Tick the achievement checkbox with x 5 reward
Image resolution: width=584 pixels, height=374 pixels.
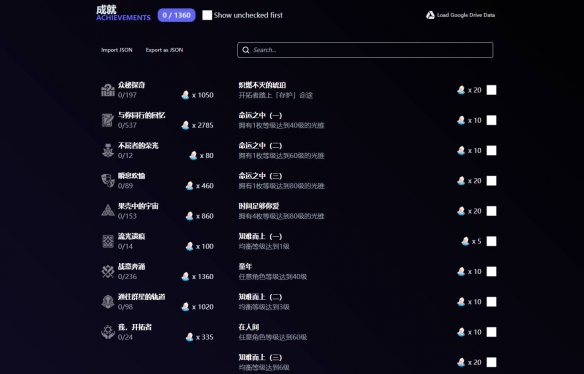(491, 241)
